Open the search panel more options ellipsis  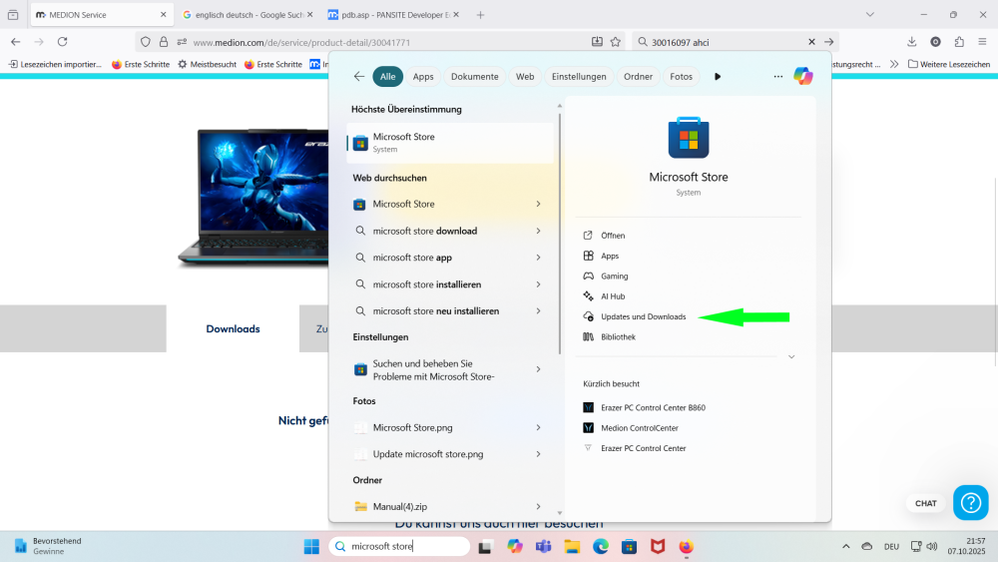778,76
